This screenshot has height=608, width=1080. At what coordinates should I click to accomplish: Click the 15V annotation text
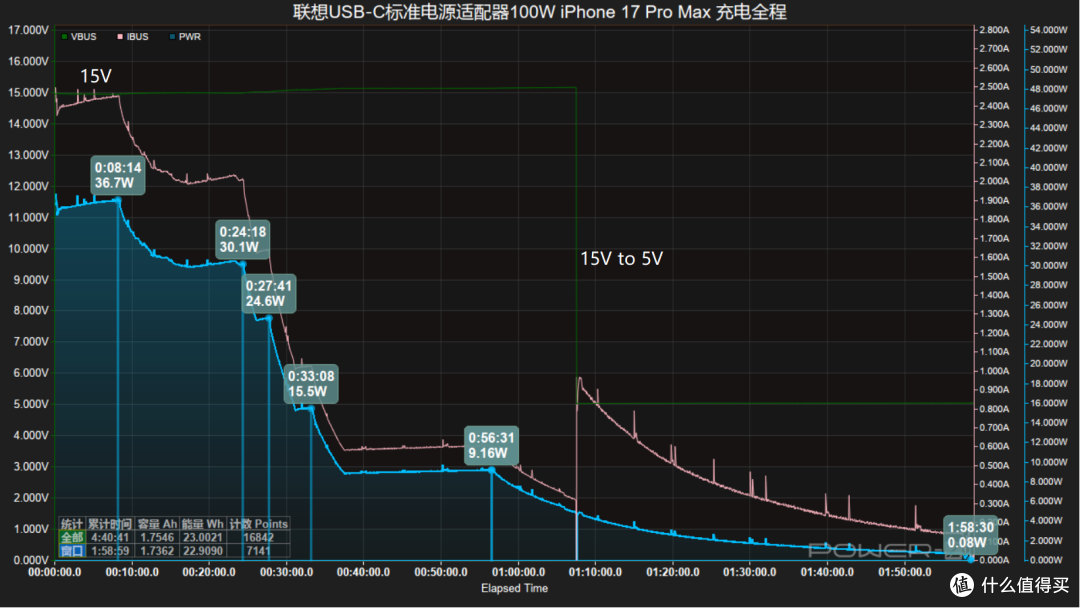coord(96,76)
